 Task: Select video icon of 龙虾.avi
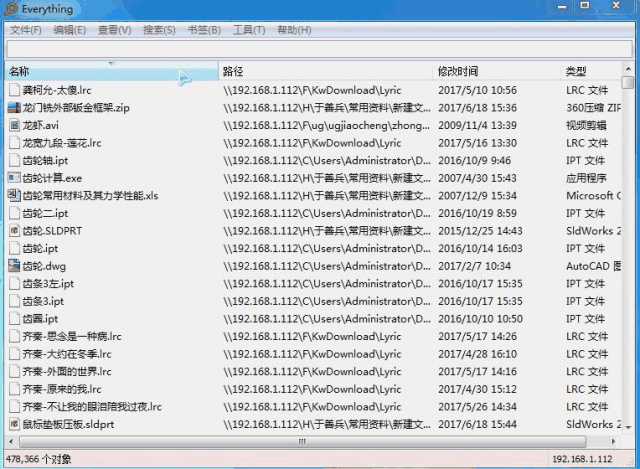tap(14, 125)
